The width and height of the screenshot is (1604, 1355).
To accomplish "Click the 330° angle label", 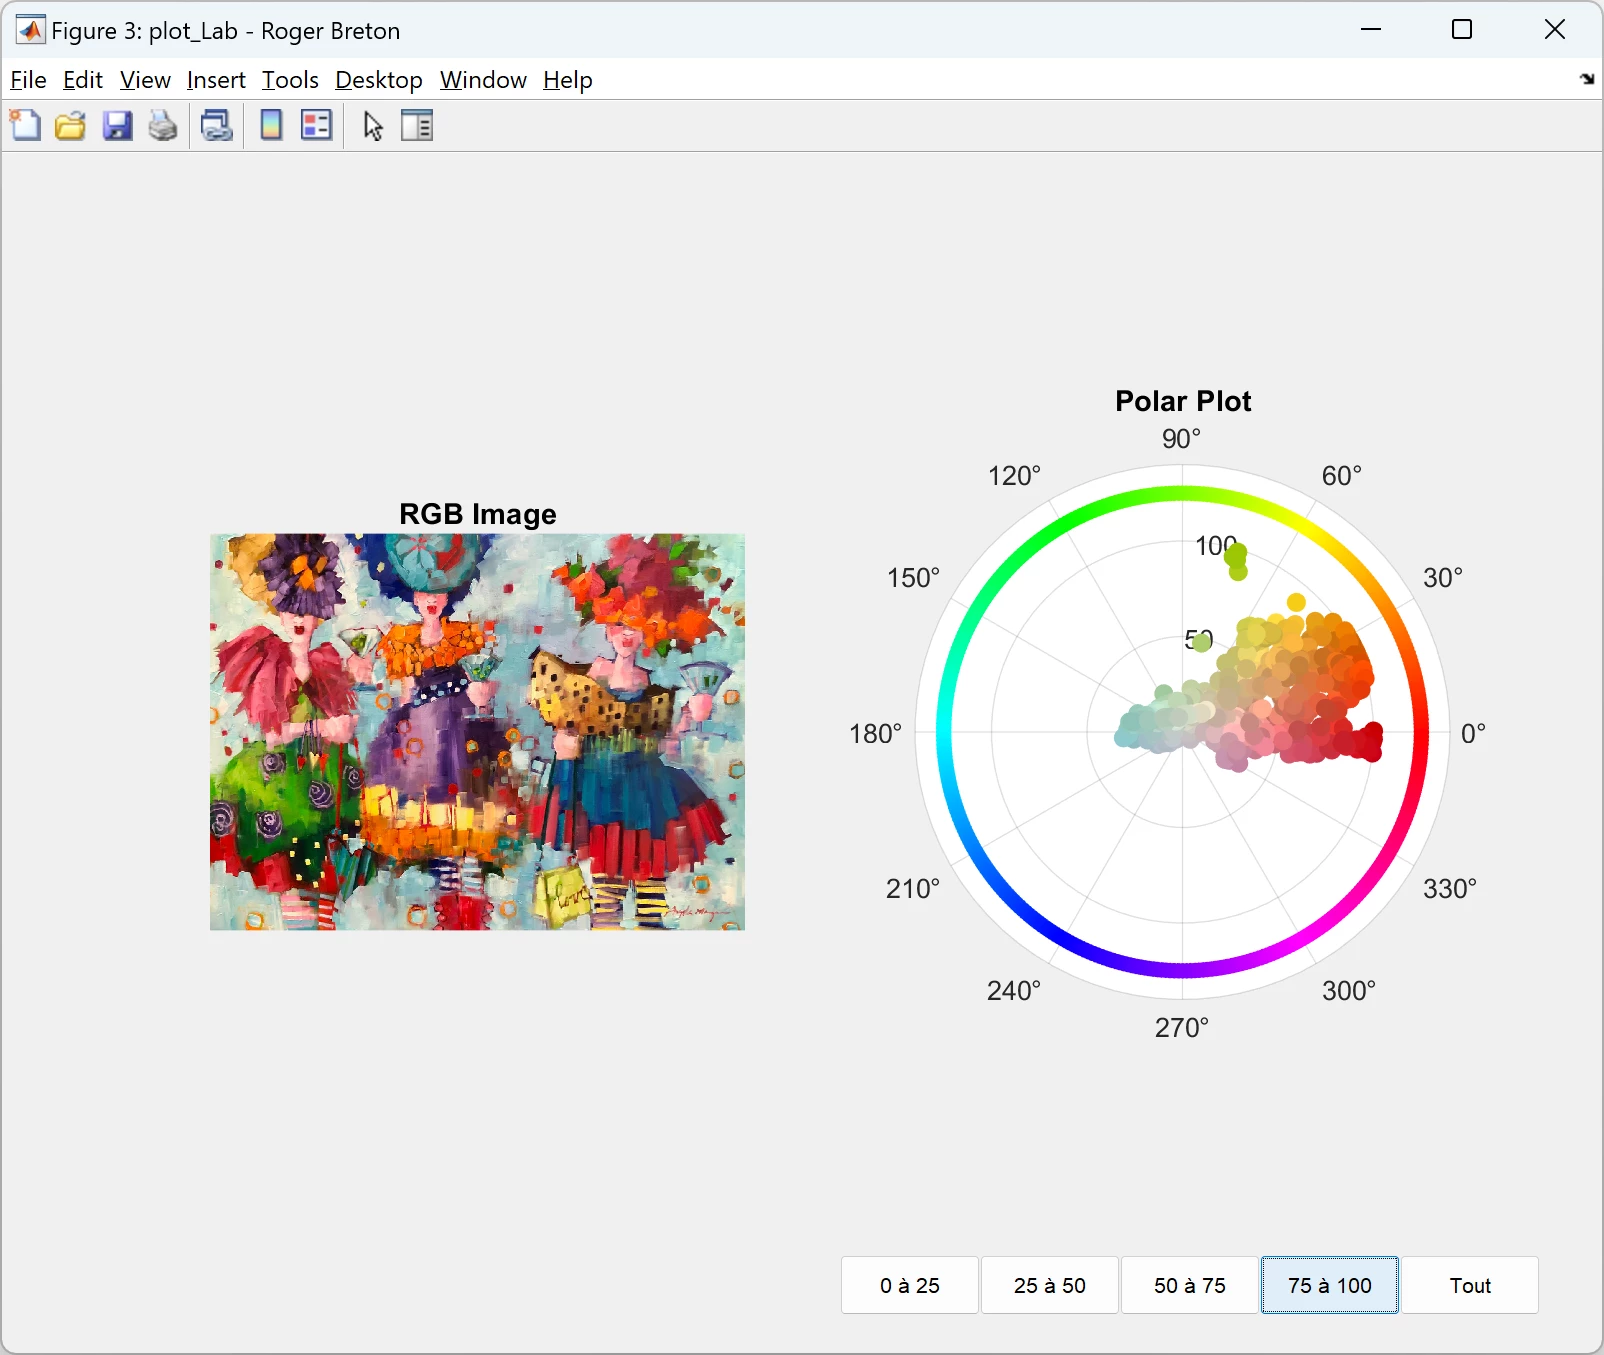I will (x=1450, y=889).
